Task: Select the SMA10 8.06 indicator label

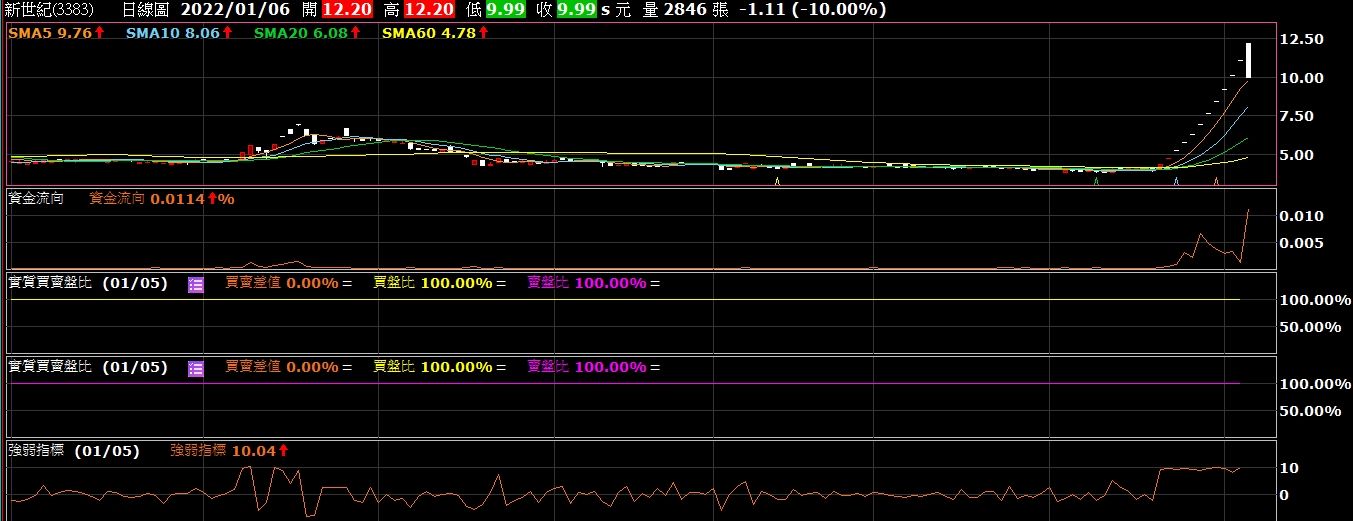Action: pyautogui.click(x=180, y=32)
